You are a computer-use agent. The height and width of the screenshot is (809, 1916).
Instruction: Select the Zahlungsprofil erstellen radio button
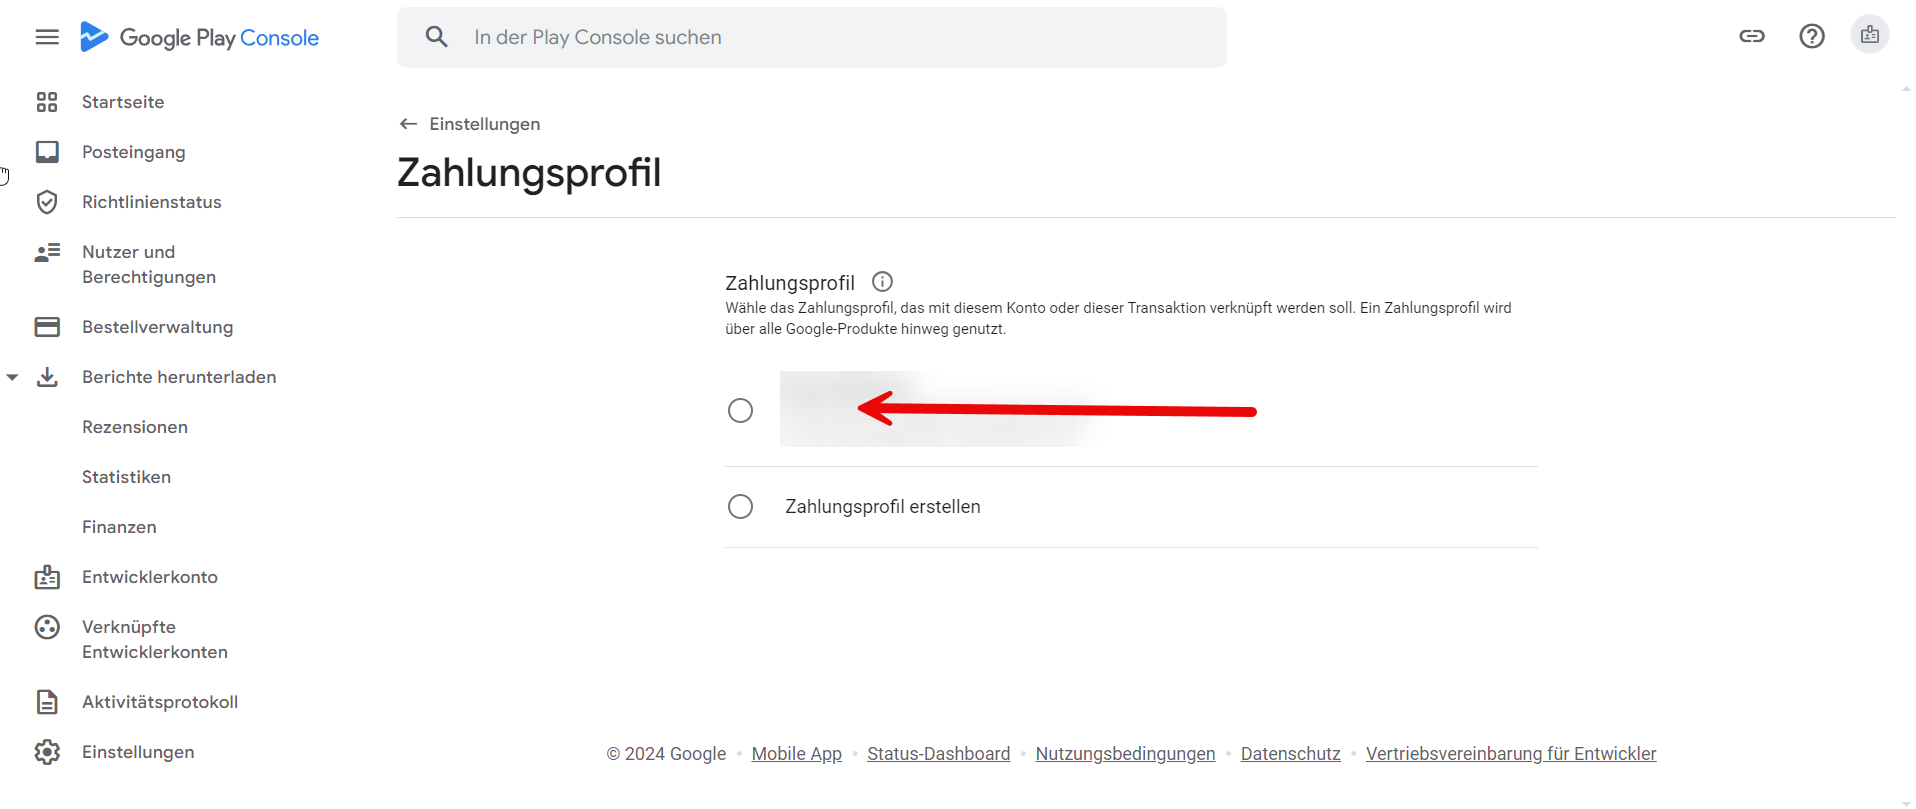point(740,507)
